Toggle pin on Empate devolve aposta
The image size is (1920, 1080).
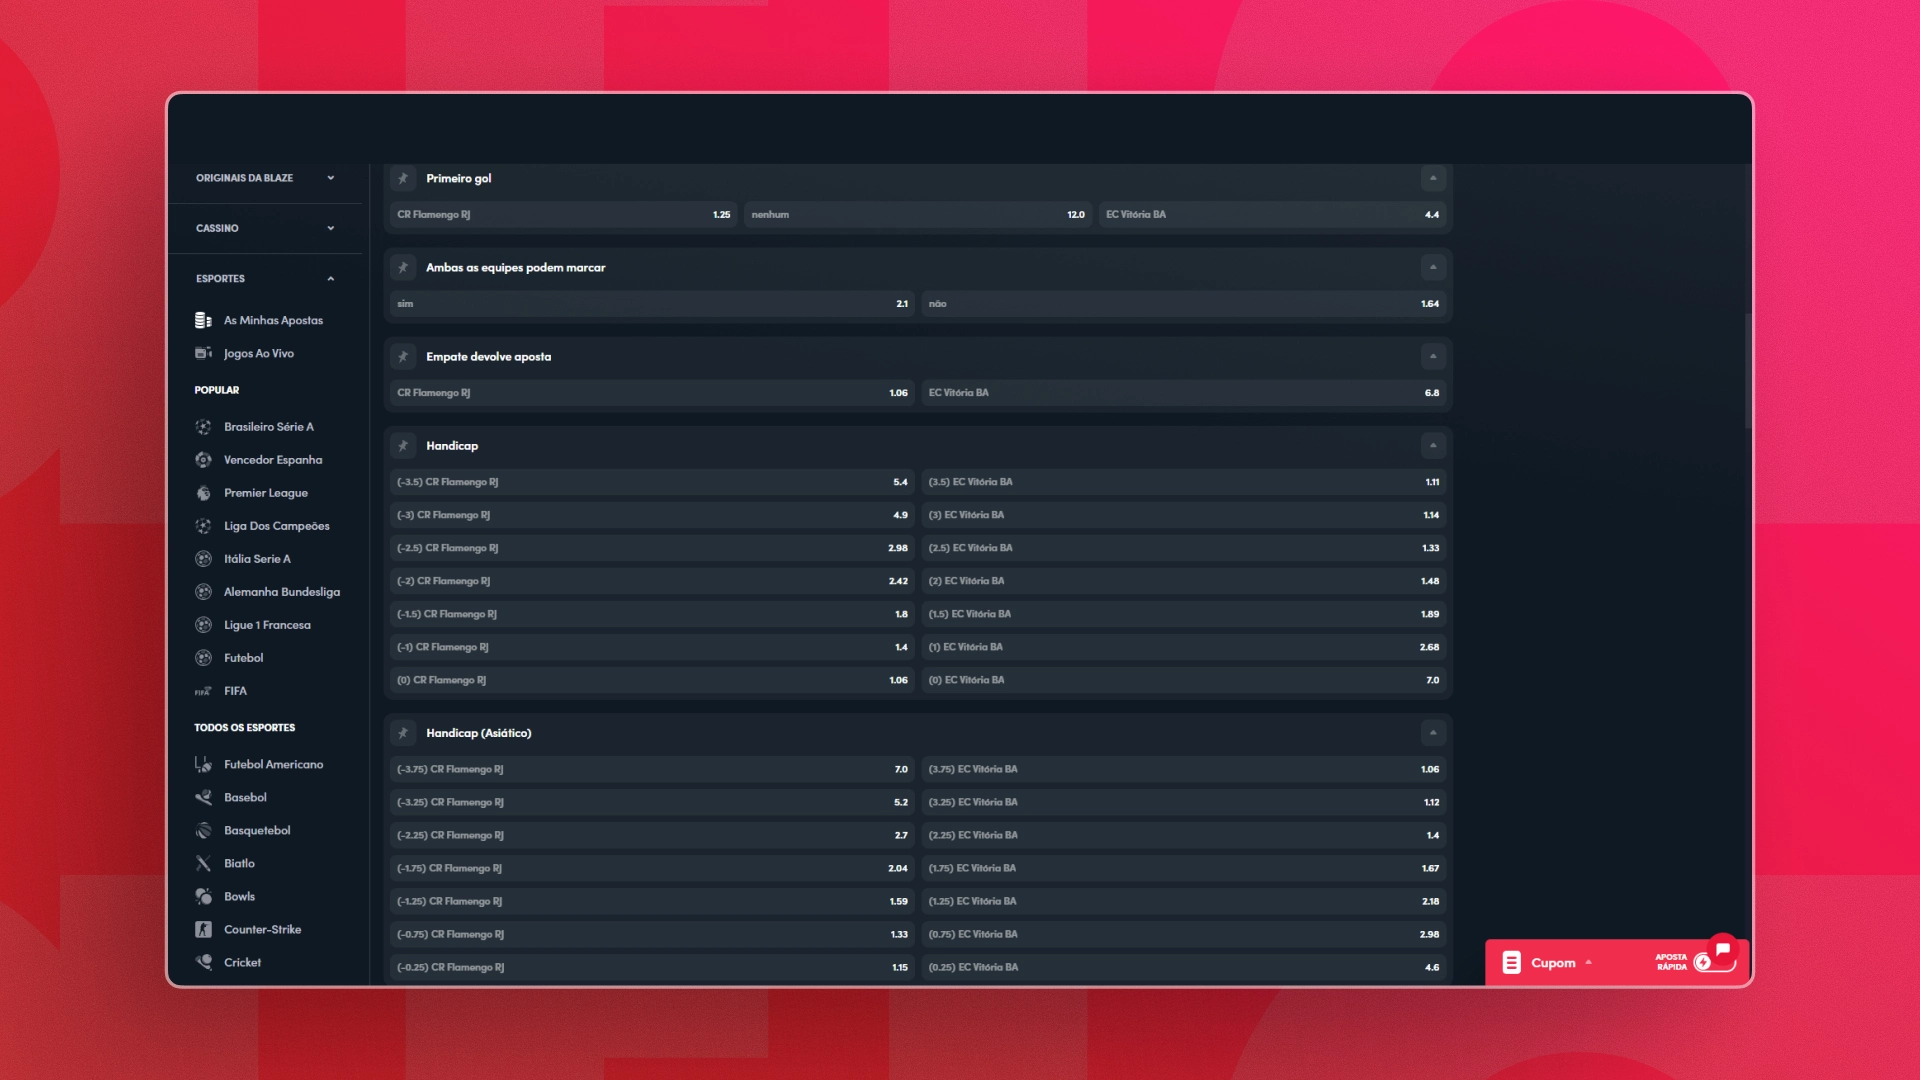click(x=403, y=356)
